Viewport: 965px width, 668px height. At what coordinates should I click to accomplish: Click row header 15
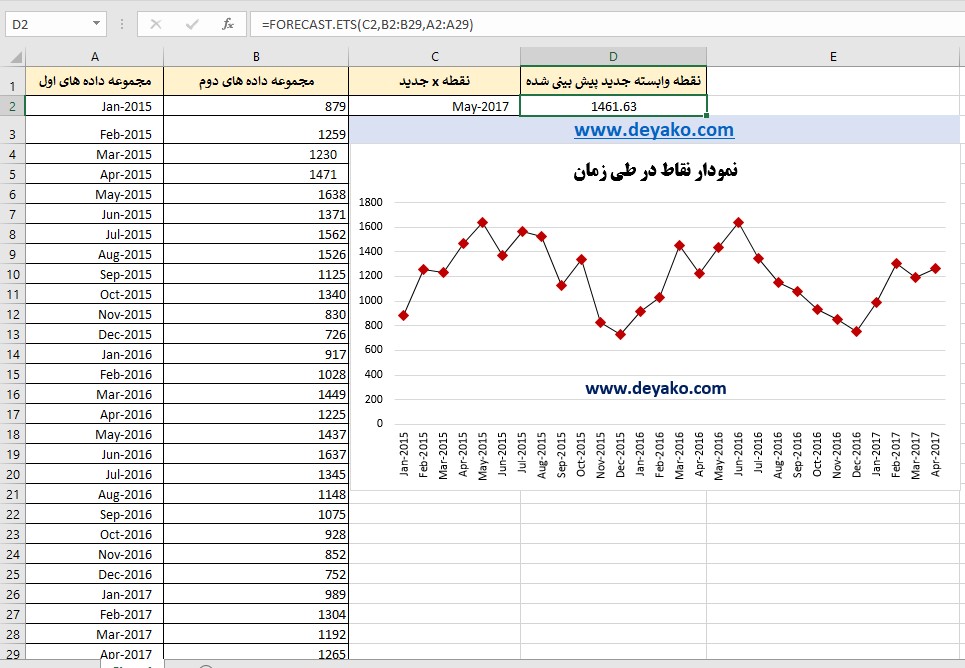coord(13,374)
